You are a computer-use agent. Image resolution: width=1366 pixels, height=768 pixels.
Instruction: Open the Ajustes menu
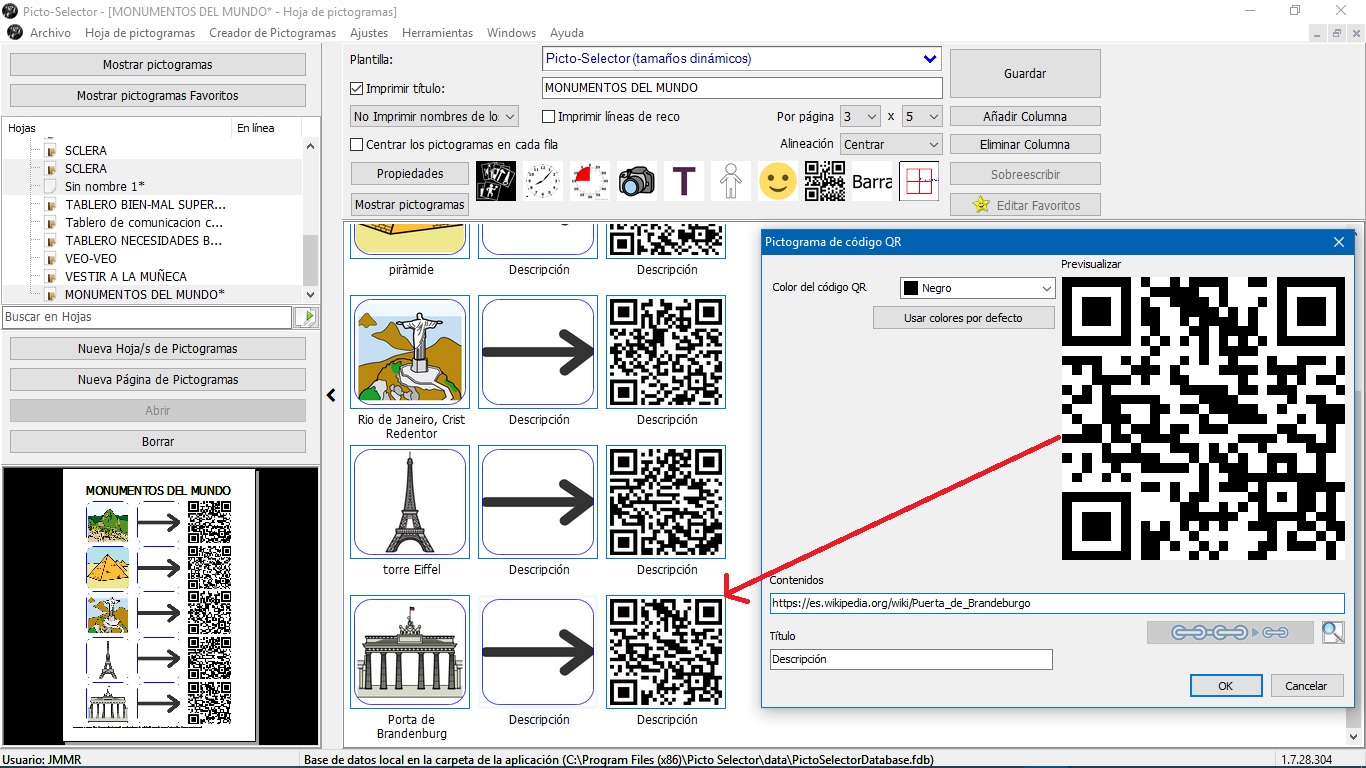[x=369, y=33]
